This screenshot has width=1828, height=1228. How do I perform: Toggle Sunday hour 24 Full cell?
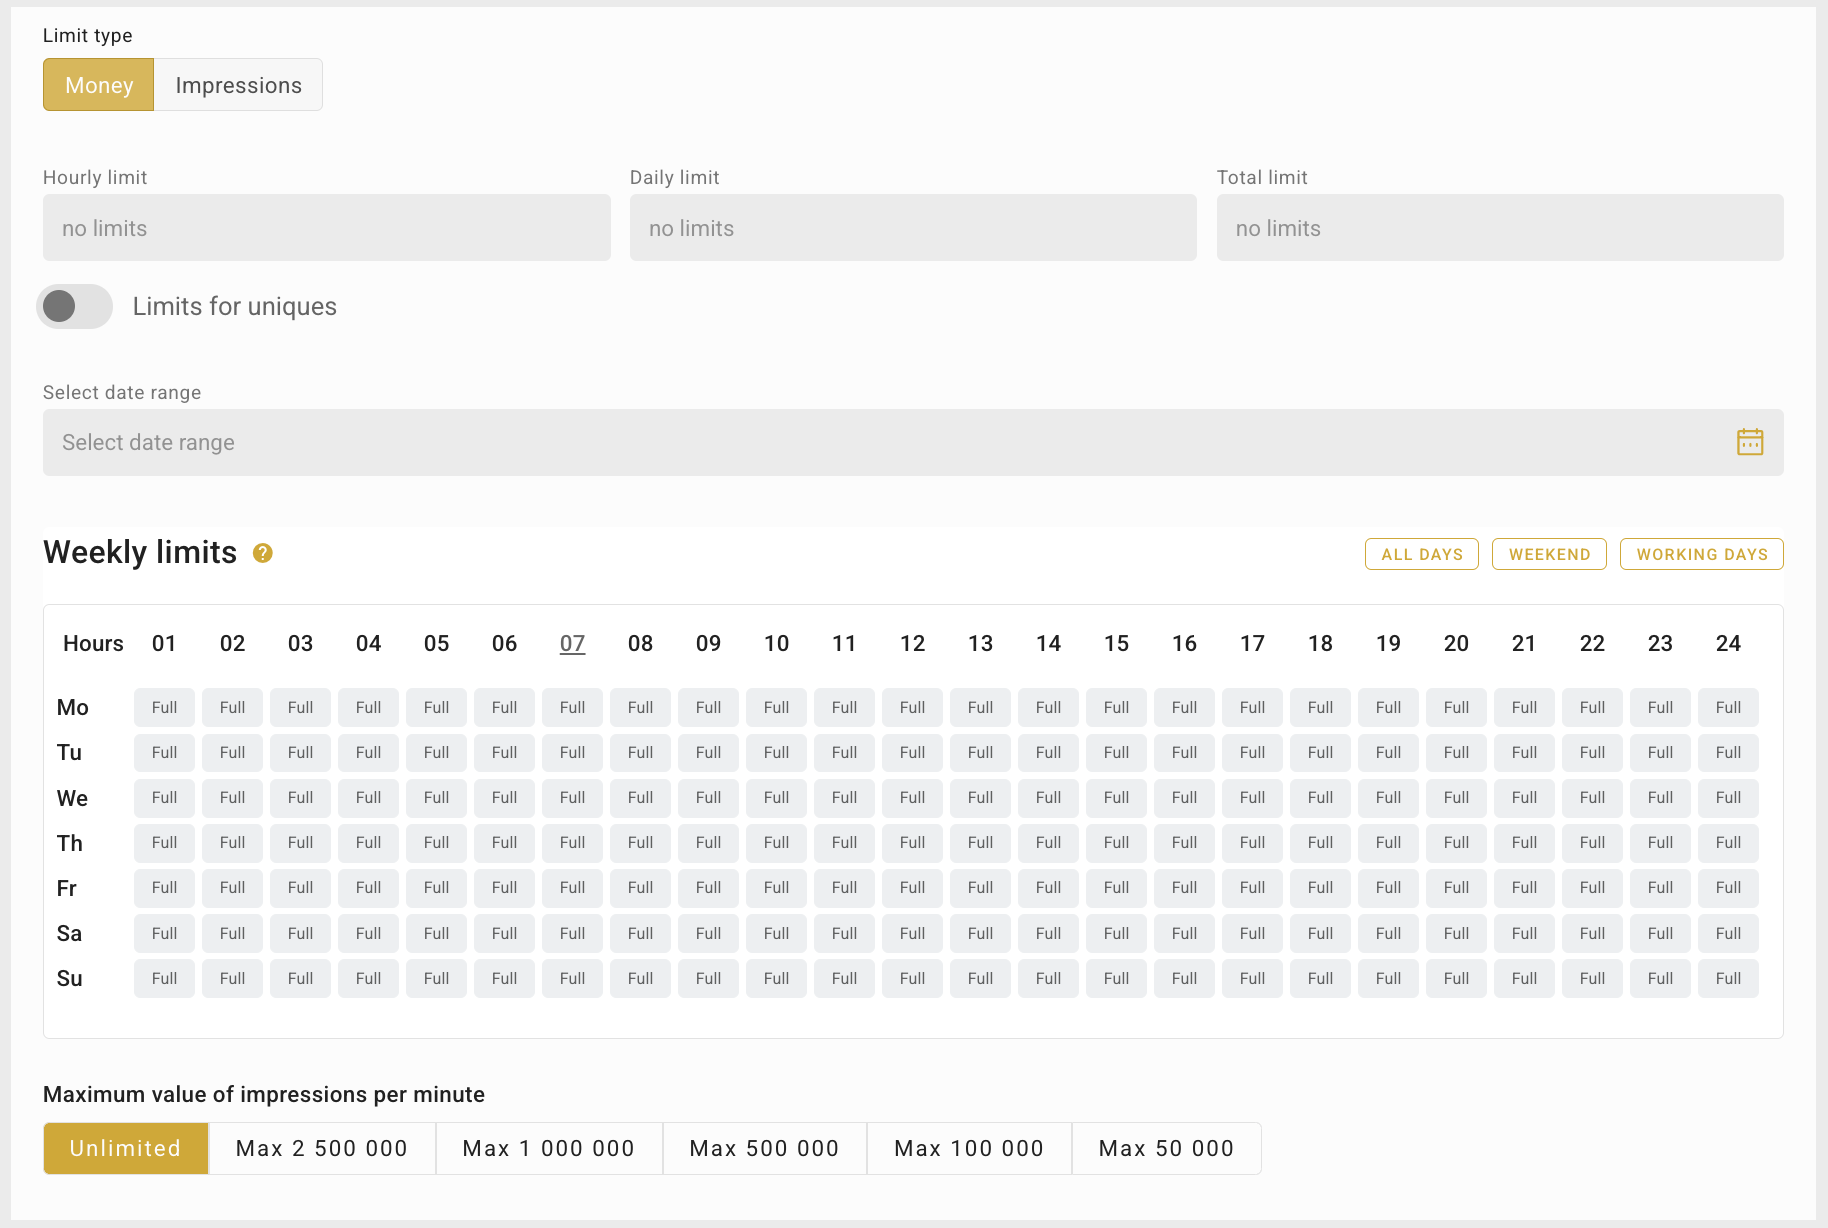1727,979
